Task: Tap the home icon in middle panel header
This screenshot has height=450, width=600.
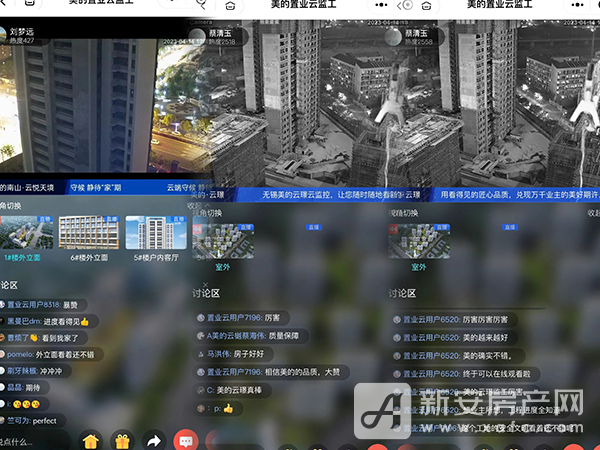Action: (230, 6)
